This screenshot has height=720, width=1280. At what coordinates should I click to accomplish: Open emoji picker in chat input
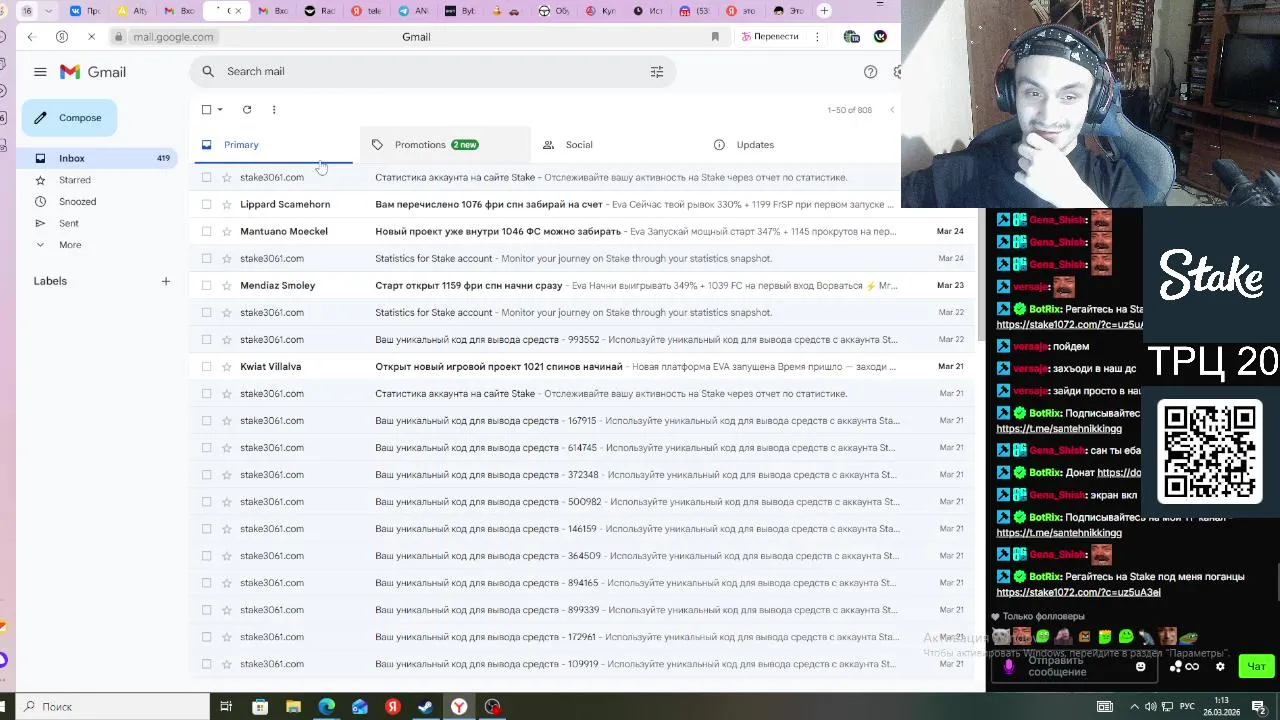(x=1140, y=667)
